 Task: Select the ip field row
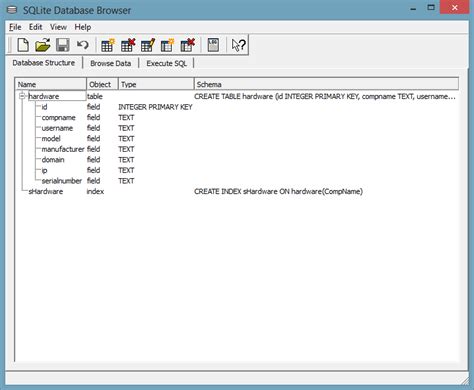[x=237, y=170]
